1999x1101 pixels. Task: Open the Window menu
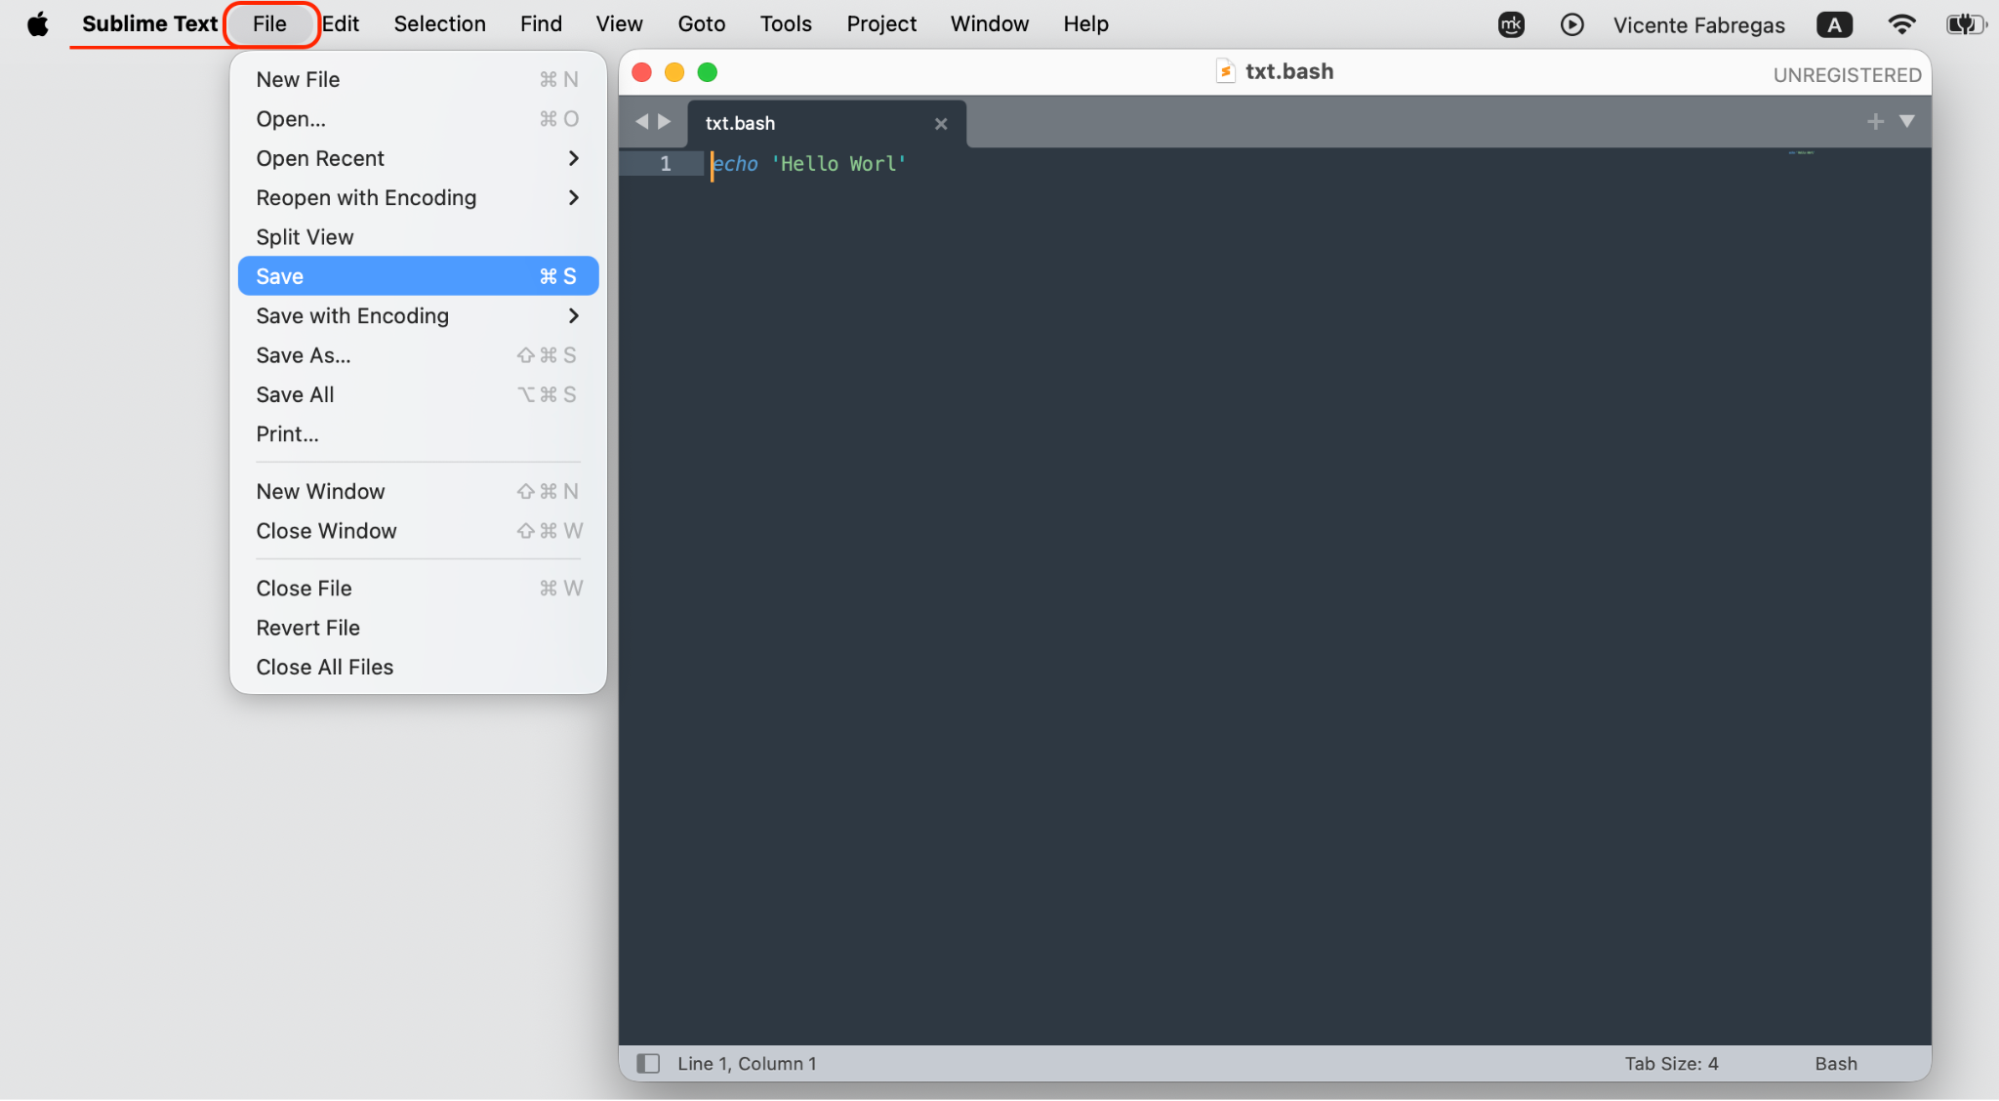[x=989, y=24]
